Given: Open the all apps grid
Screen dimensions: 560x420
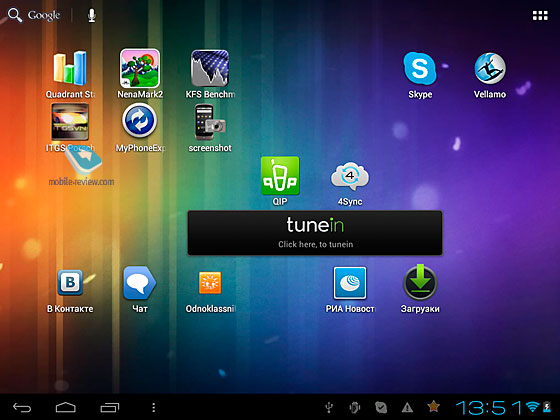Looking at the screenshot, I should click(540, 15).
